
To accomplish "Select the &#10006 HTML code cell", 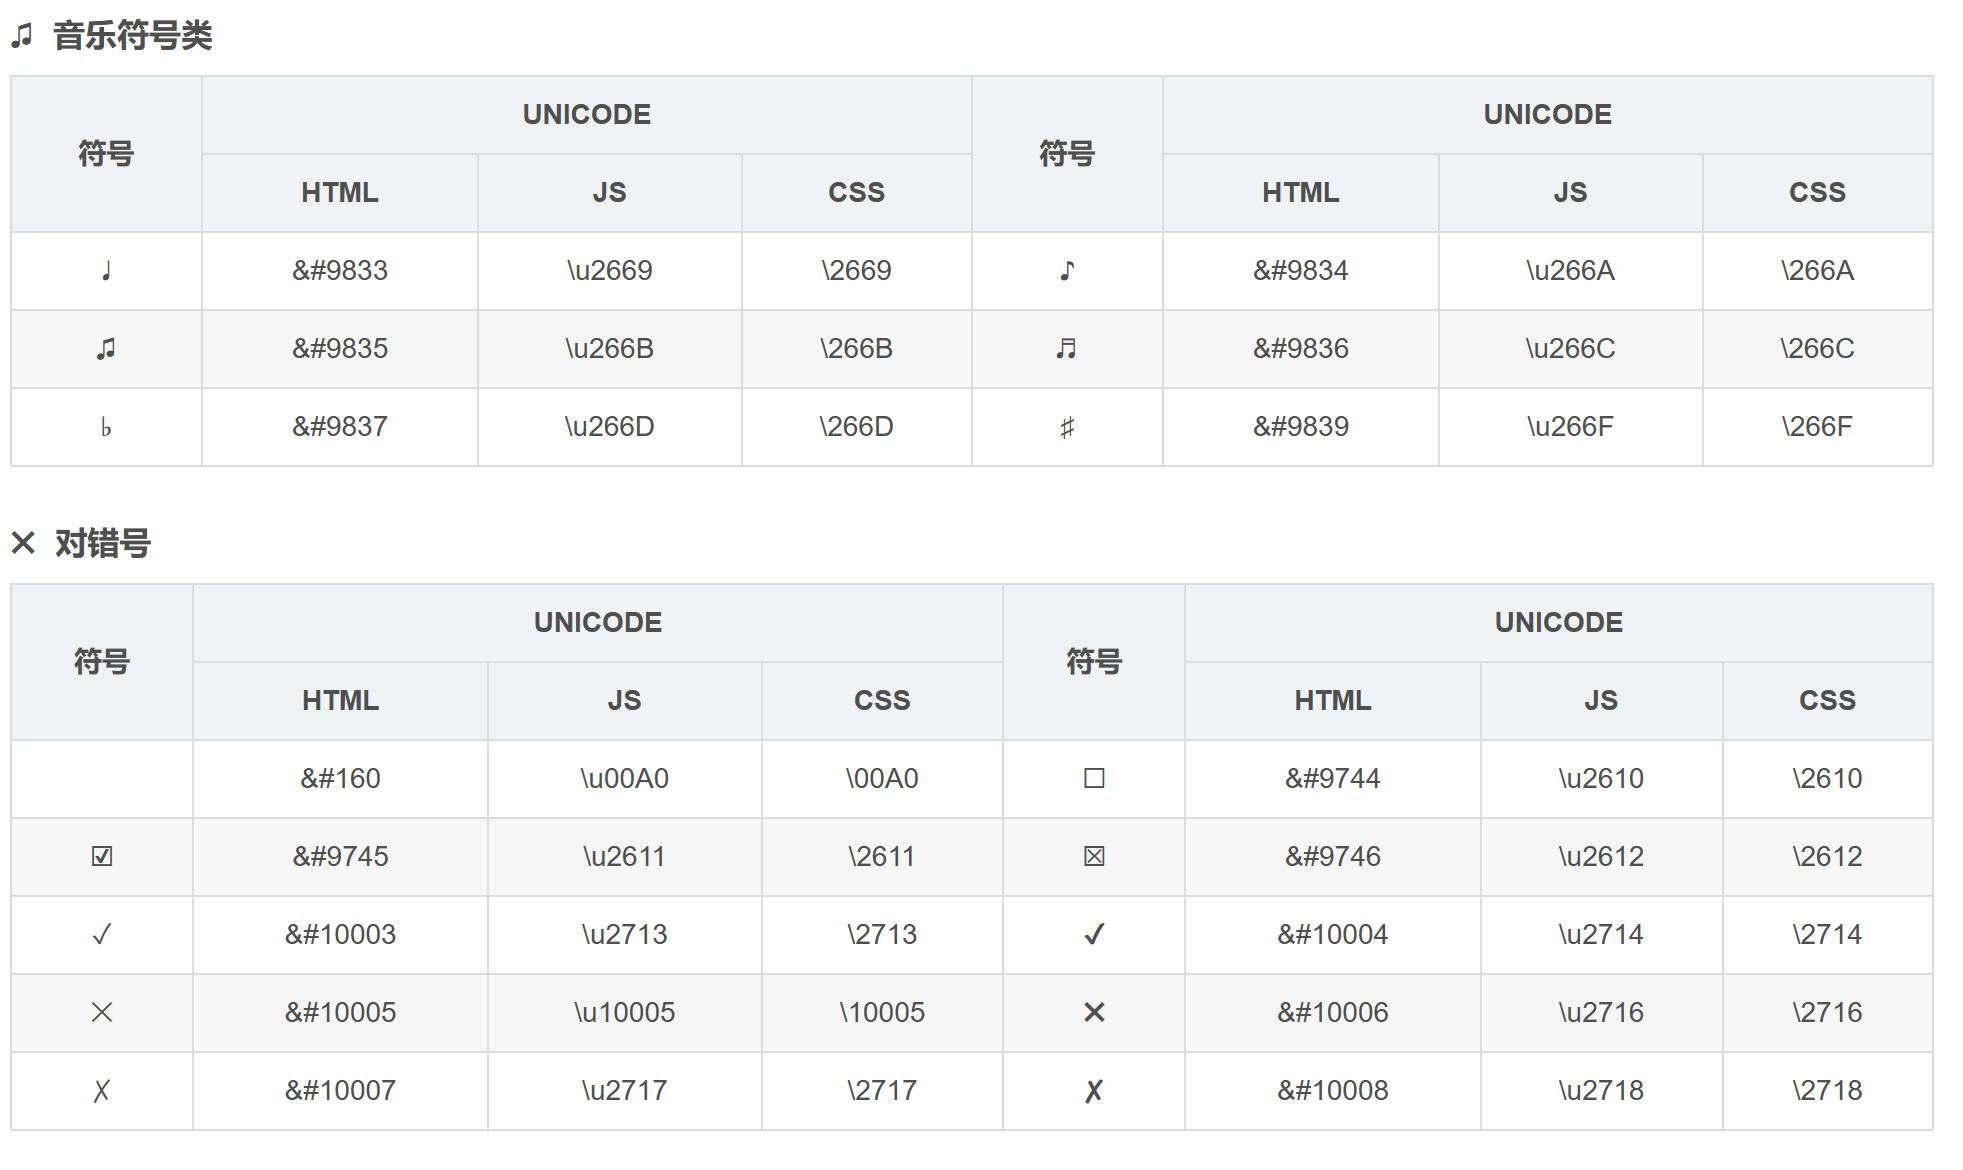I will pyautogui.click(x=1333, y=1013).
